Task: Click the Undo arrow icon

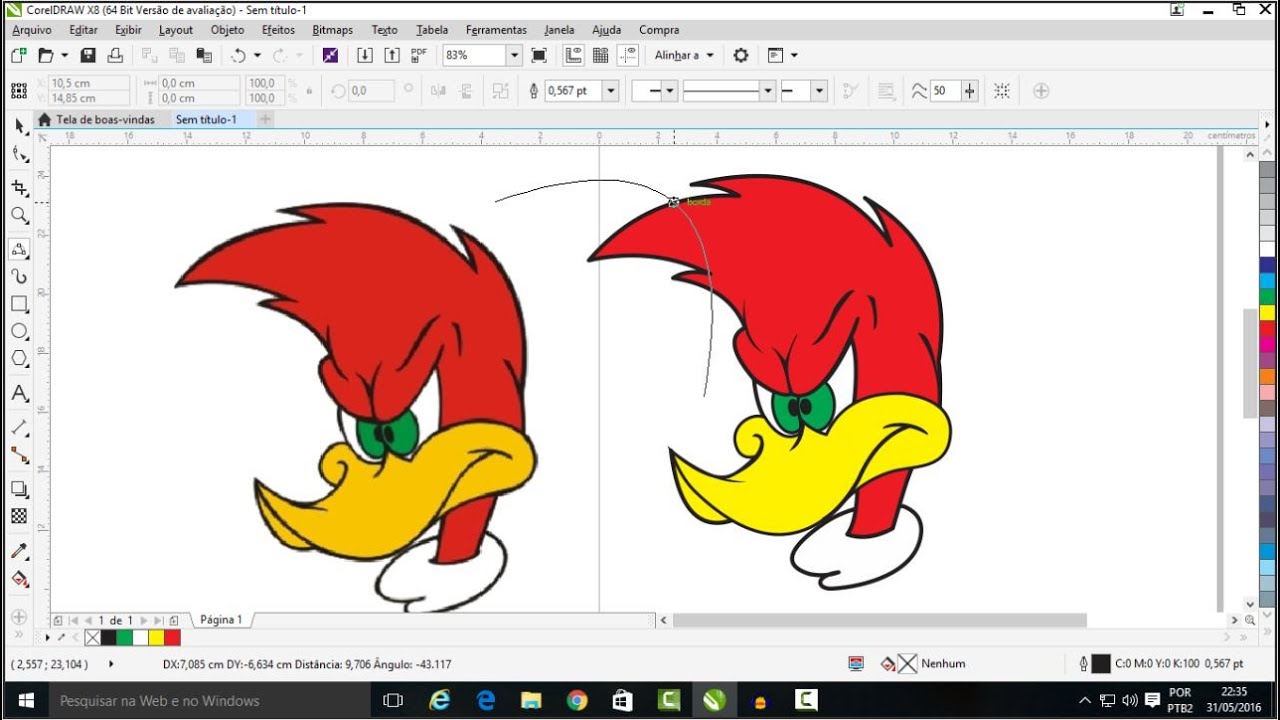Action: tap(238, 56)
